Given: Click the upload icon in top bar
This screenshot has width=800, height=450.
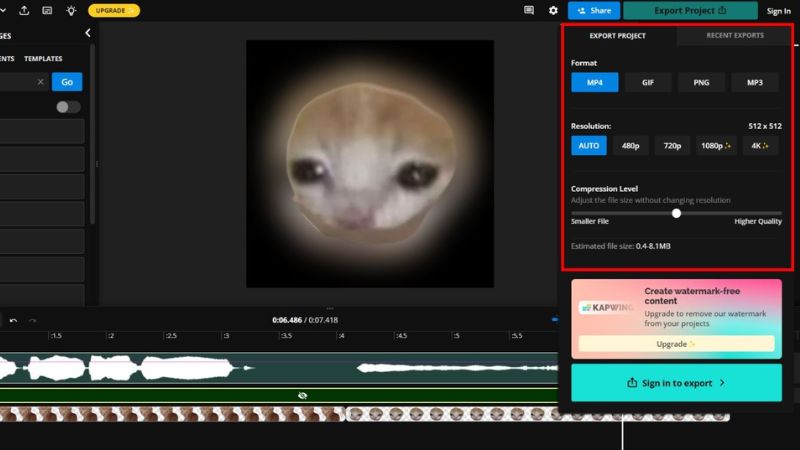Looking at the screenshot, I should pos(23,10).
